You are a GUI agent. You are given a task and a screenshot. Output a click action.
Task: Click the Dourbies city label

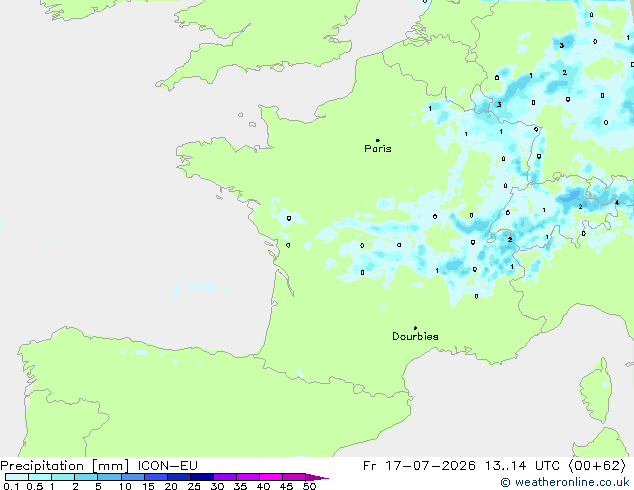415,336
